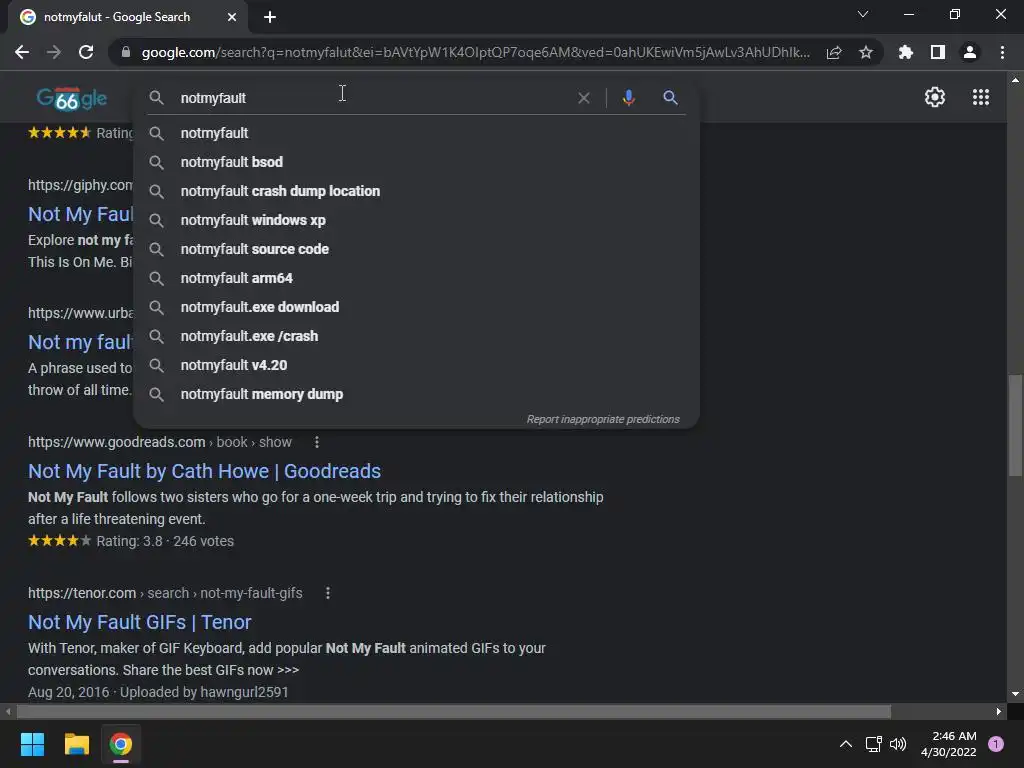Open the clock showing 2:46 AM
Screen dimensions: 1024x768
point(948,744)
